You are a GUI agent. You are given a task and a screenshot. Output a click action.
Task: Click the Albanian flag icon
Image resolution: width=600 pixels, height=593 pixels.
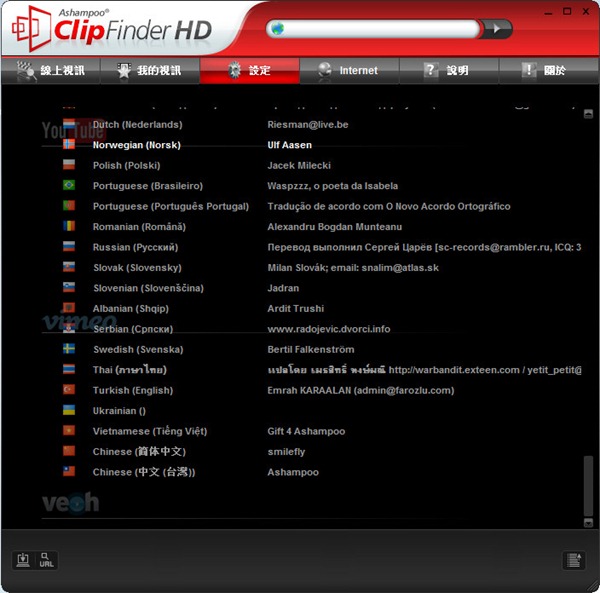pyautogui.click(x=69, y=308)
